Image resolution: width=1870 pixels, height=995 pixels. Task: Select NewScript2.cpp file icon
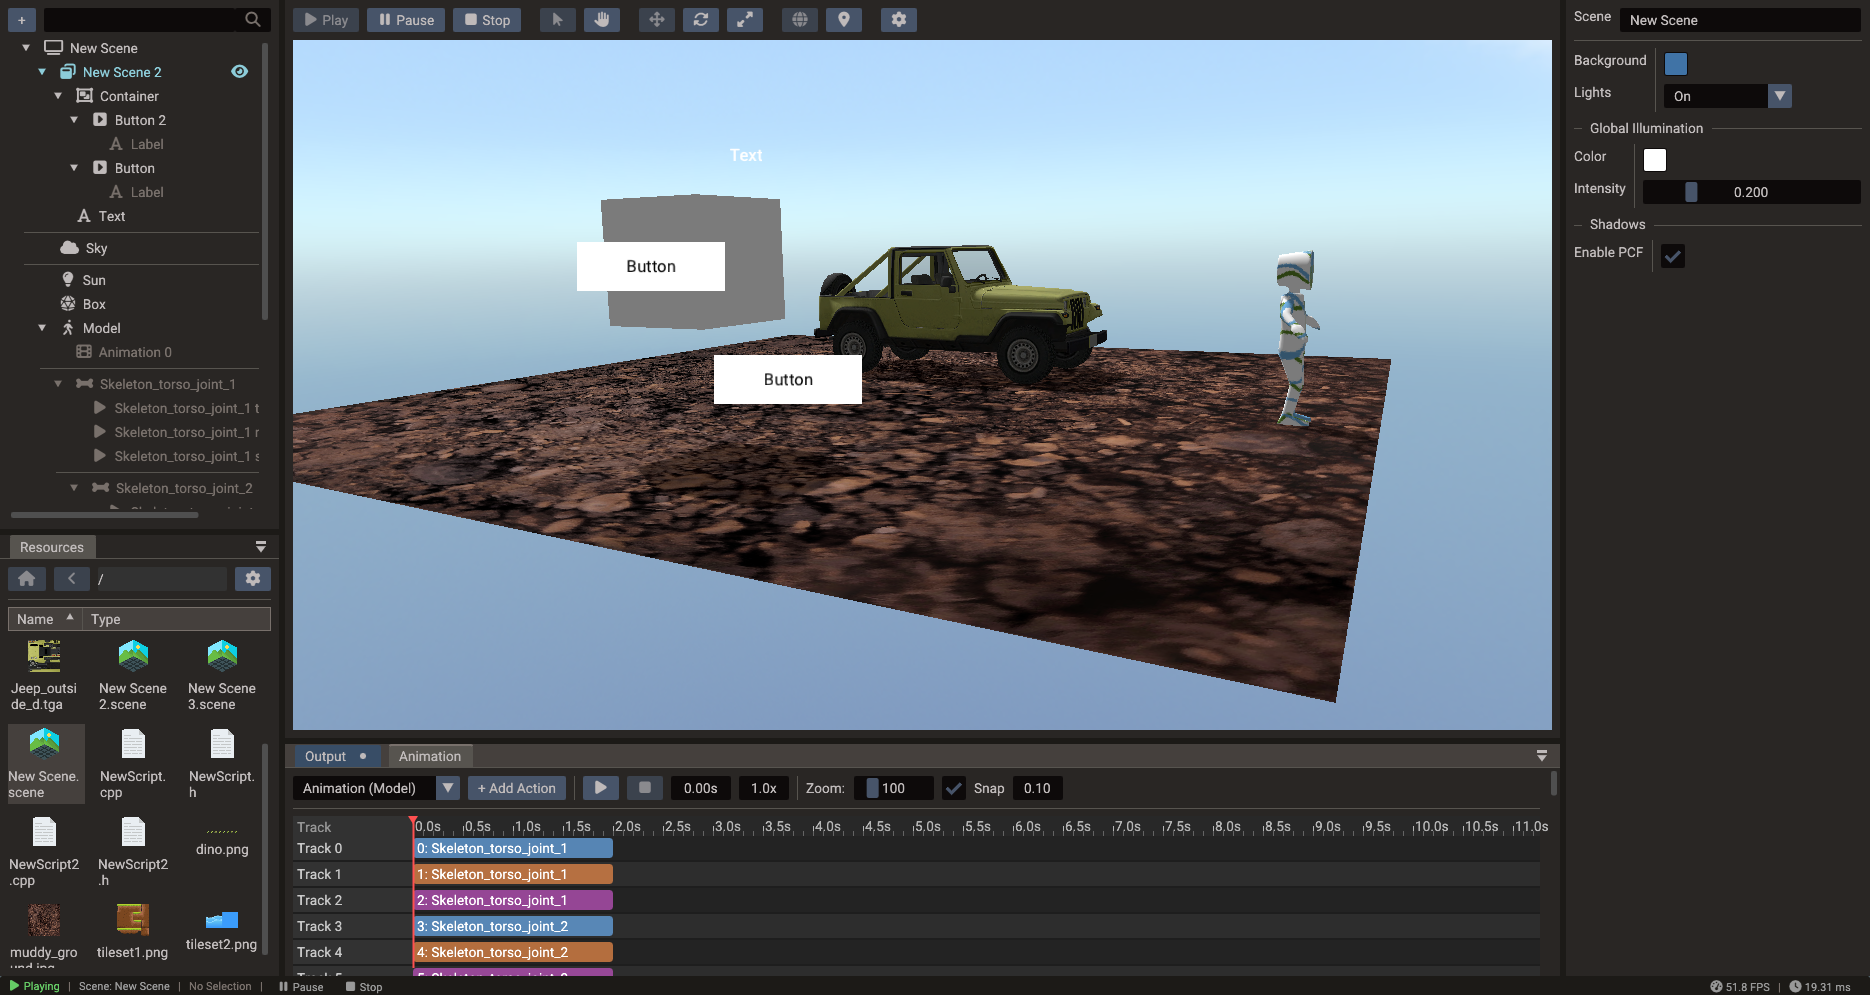(x=44, y=832)
